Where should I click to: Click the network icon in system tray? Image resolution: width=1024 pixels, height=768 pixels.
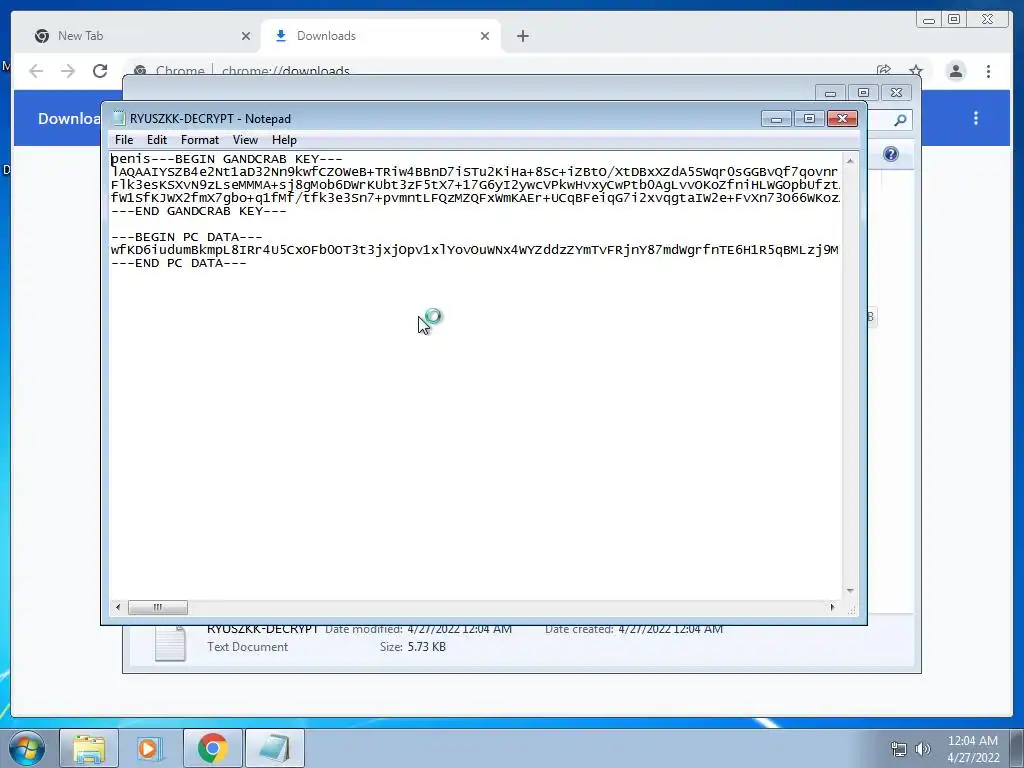[x=899, y=749]
